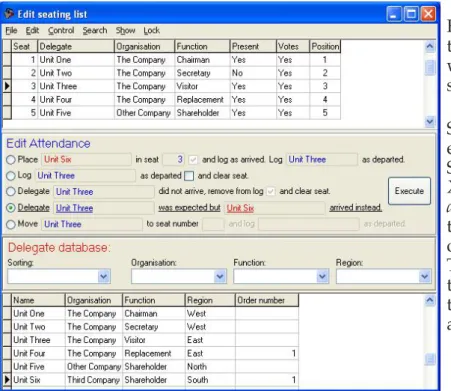Screen dimensions: 451x391
Task: Click the app icon in title bar
Action: [x=9, y=14]
